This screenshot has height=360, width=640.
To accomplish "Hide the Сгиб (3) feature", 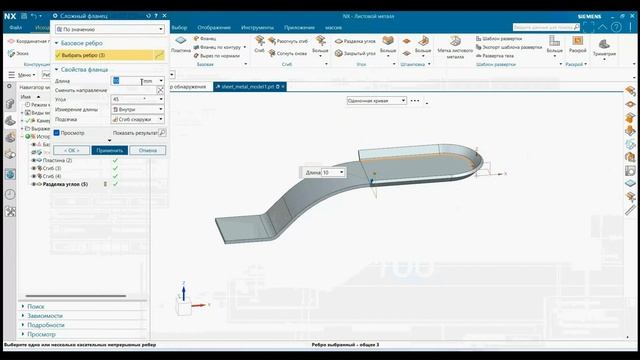I will [x=34, y=168].
